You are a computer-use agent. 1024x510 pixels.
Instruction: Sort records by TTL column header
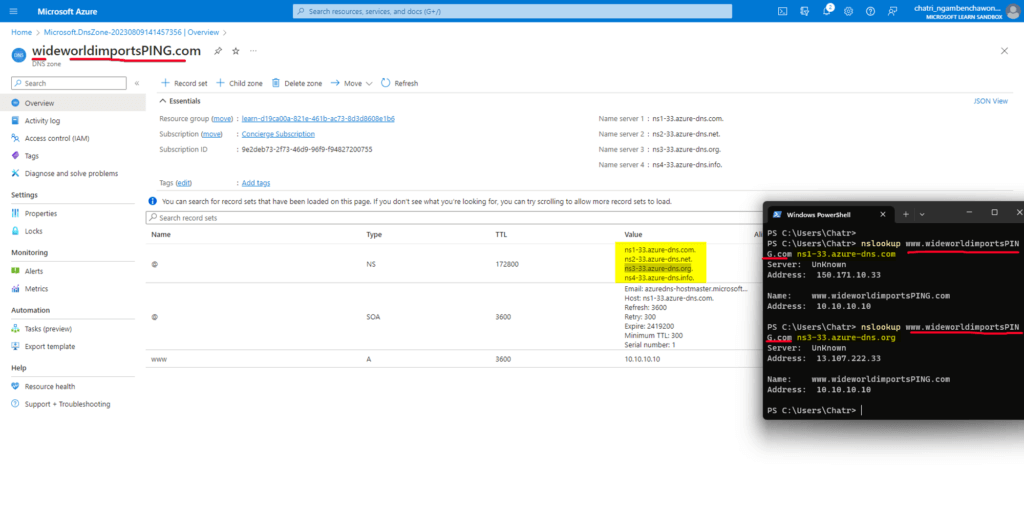pos(501,234)
